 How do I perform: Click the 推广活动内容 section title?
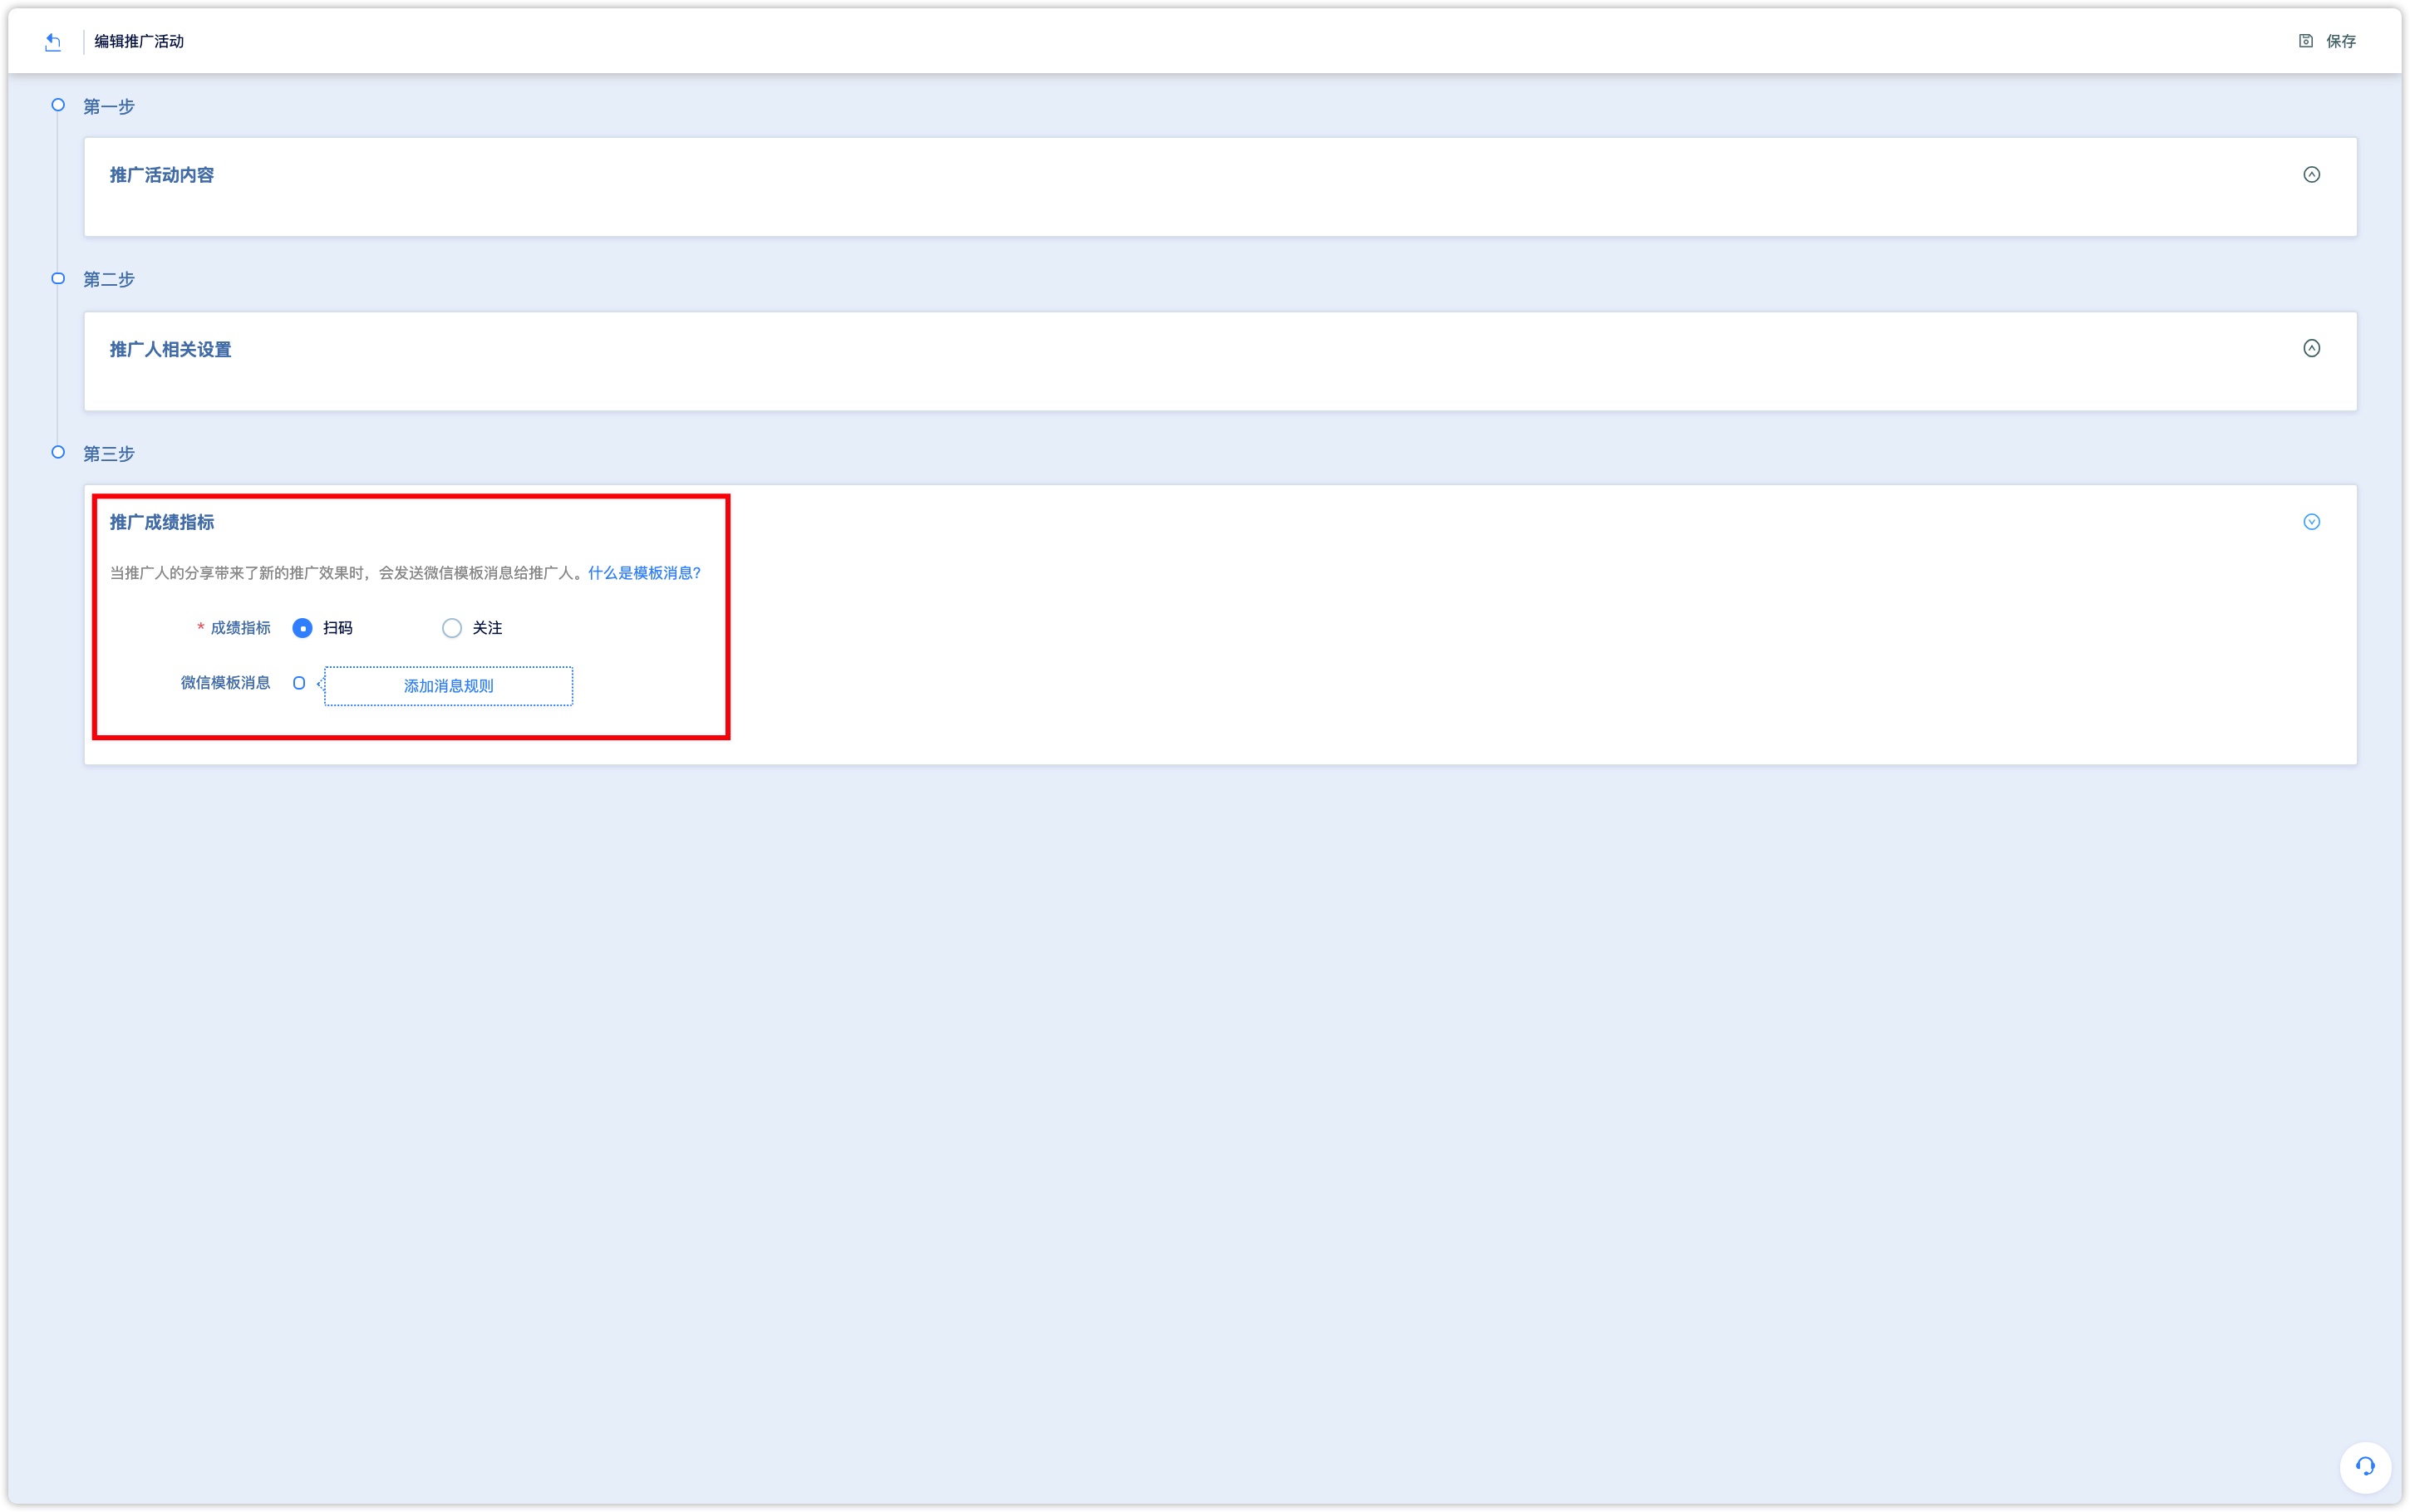[x=162, y=175]
